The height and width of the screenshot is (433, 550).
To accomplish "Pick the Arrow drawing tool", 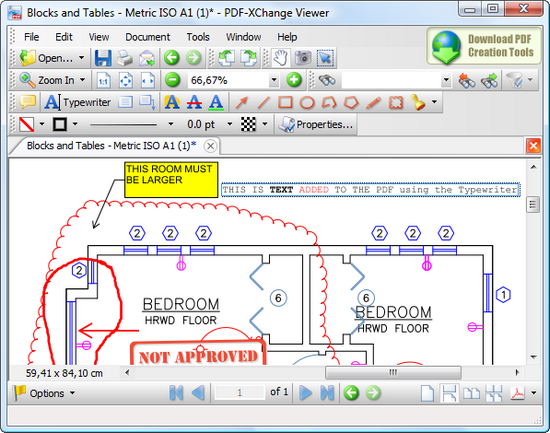I will point(242,102).
